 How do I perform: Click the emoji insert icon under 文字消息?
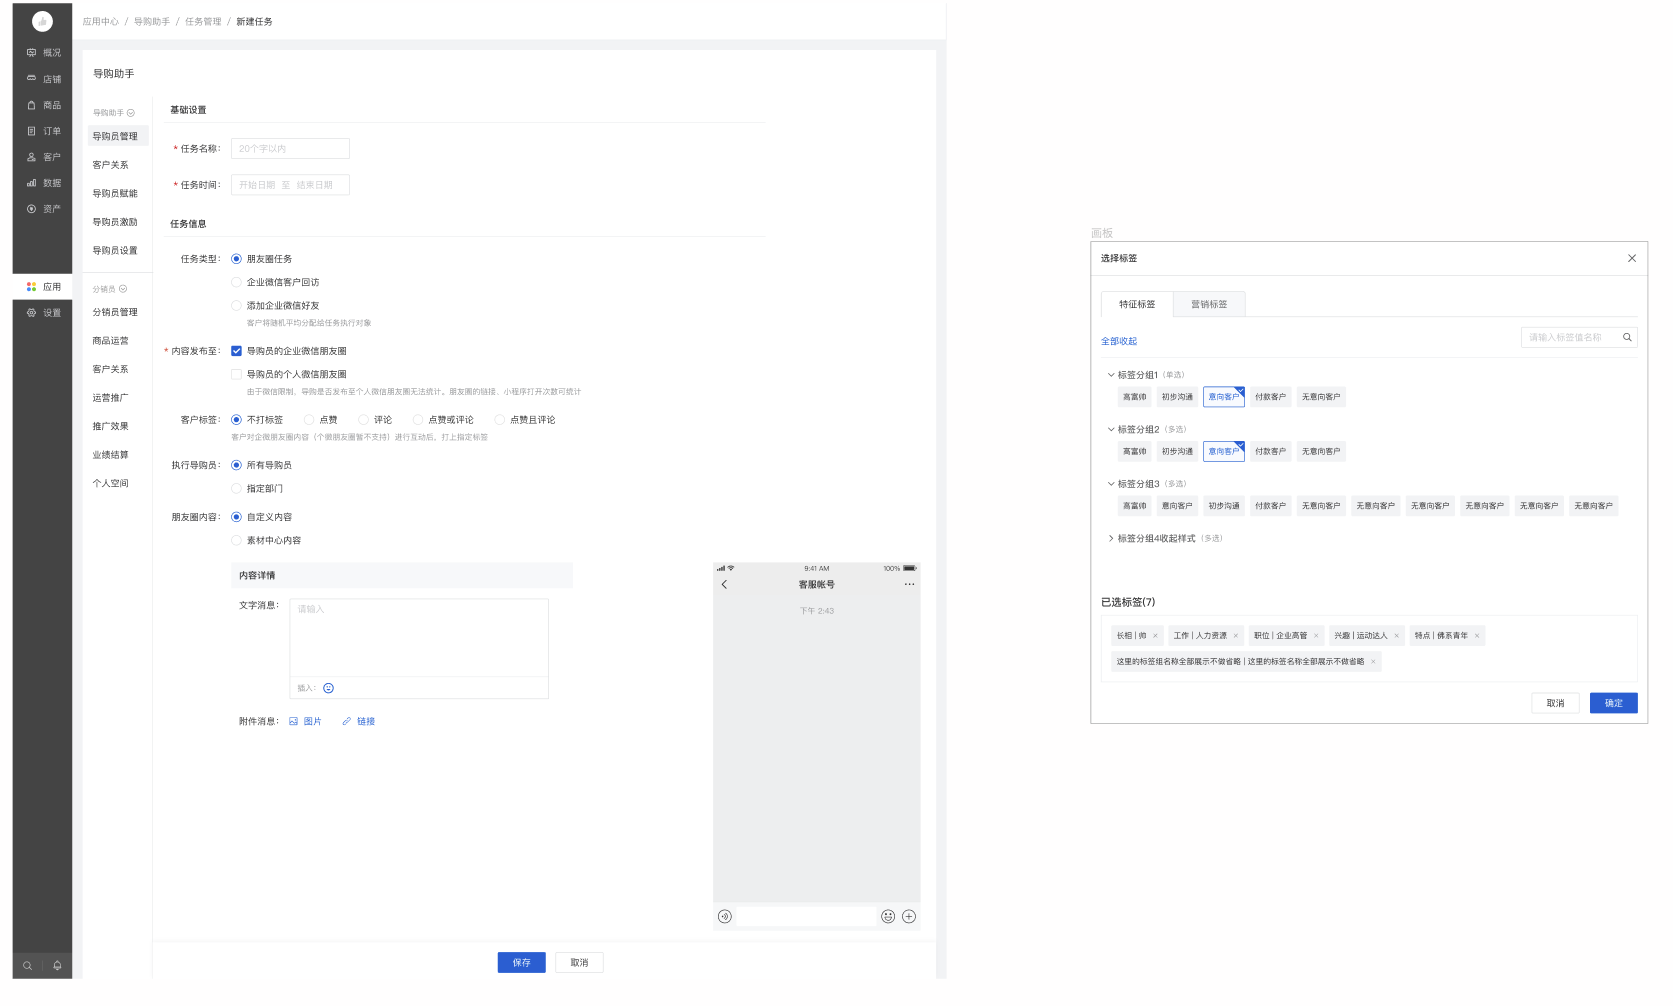point(328,688)
